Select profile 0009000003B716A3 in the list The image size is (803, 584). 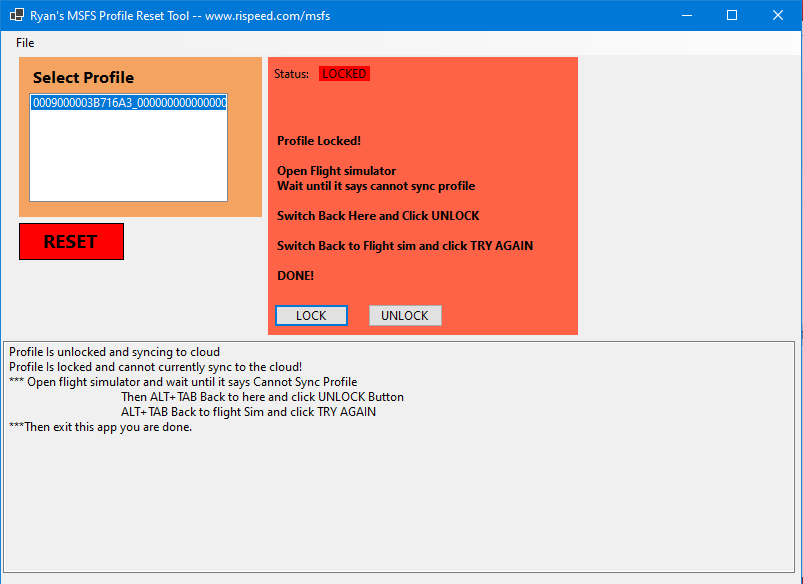(129, 103)
